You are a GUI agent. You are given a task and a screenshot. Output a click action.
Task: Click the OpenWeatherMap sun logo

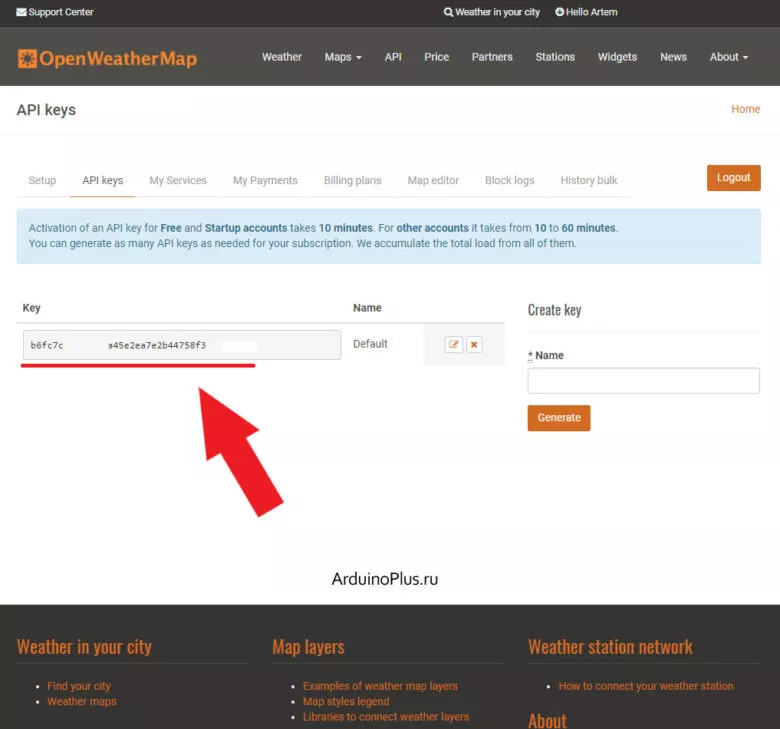click(27, 58)
